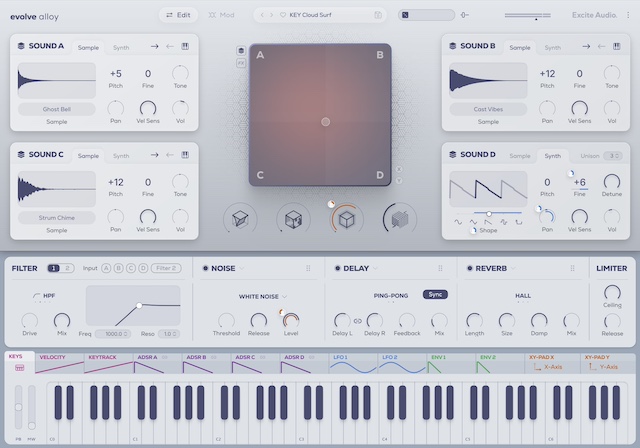Click the Sound B keyboard range icon
The width and height of the screenshot is (640, 448).
[616, 46]
